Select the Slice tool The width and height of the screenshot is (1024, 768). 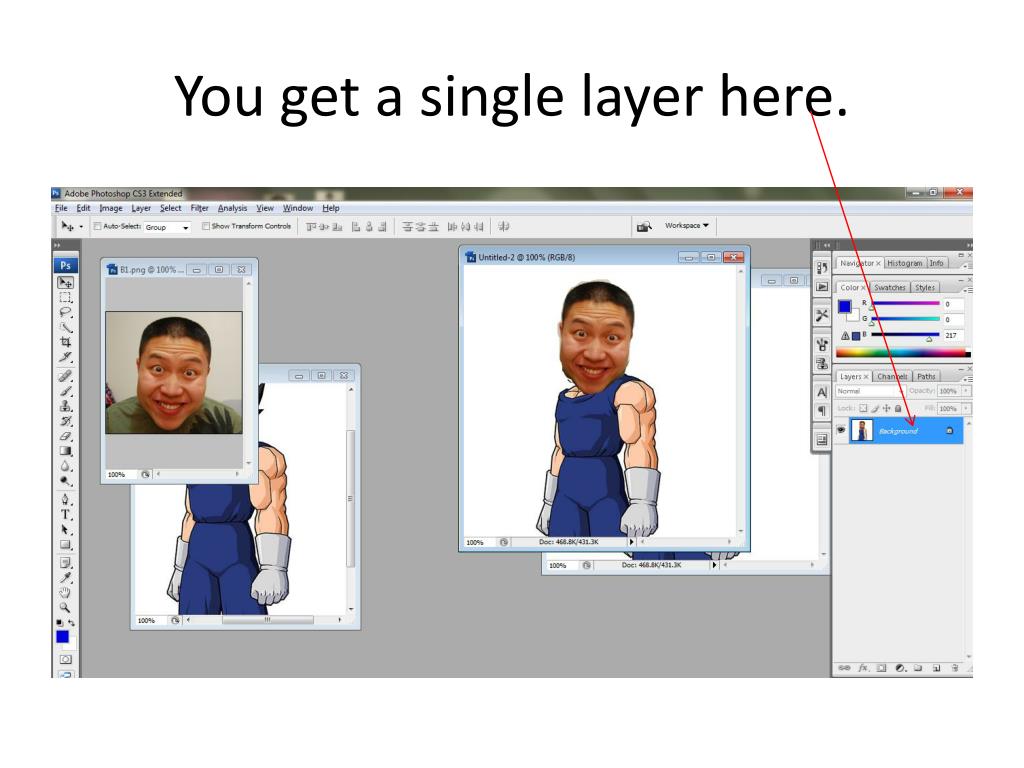65,357
